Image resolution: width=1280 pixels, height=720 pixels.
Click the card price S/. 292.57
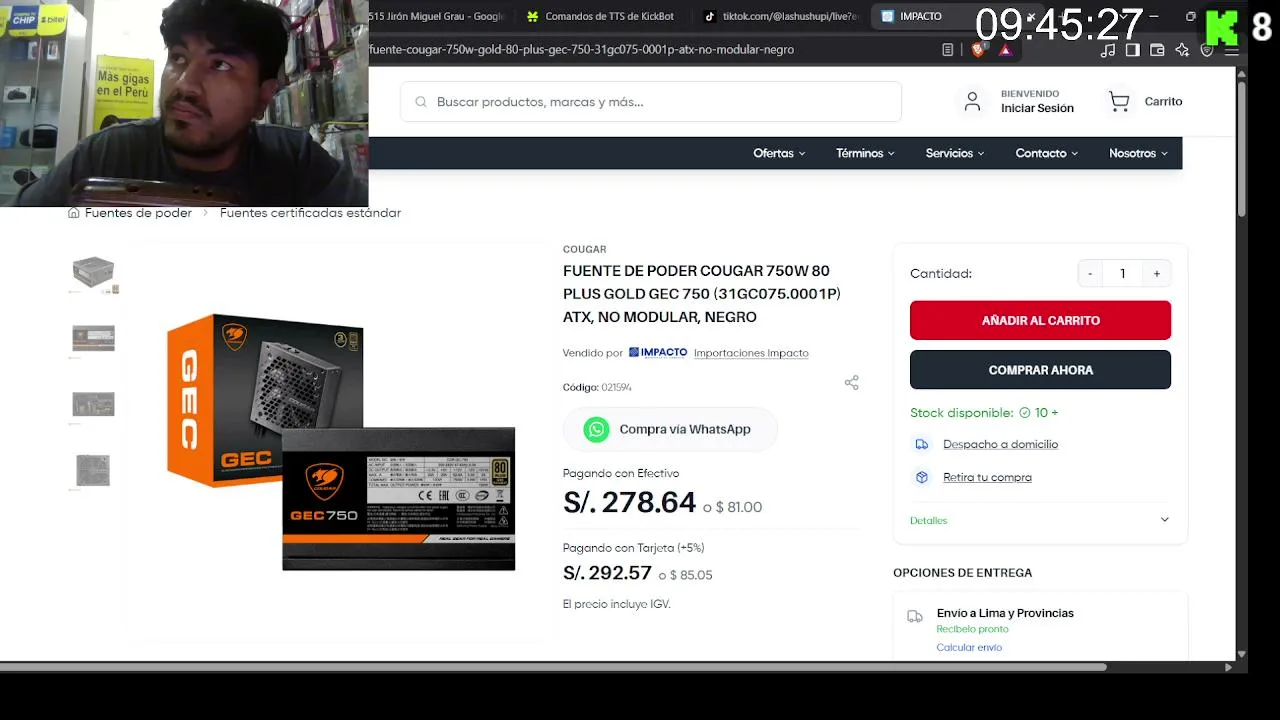click(607, 573)
